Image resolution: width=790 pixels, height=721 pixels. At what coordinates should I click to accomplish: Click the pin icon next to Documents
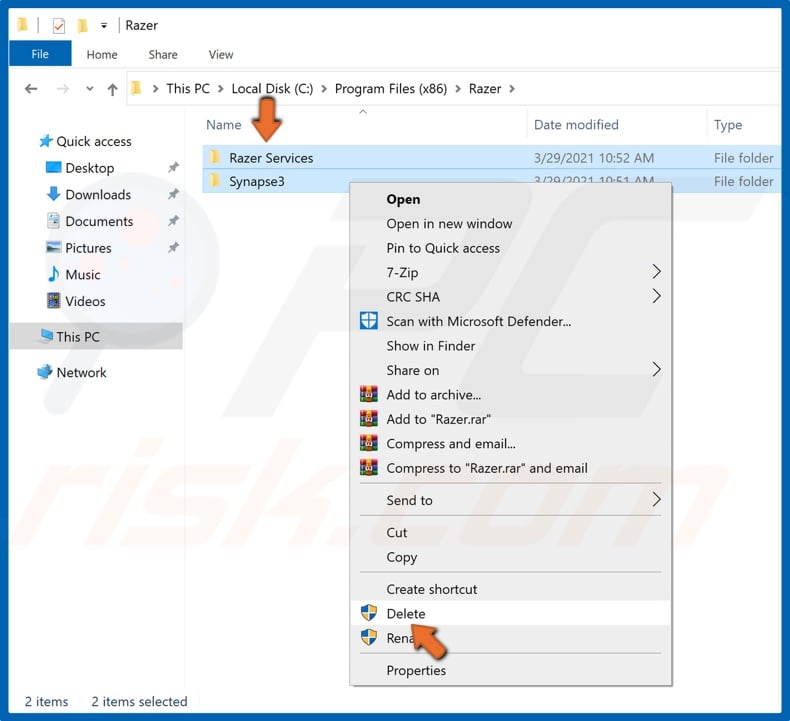click(173, 221)
